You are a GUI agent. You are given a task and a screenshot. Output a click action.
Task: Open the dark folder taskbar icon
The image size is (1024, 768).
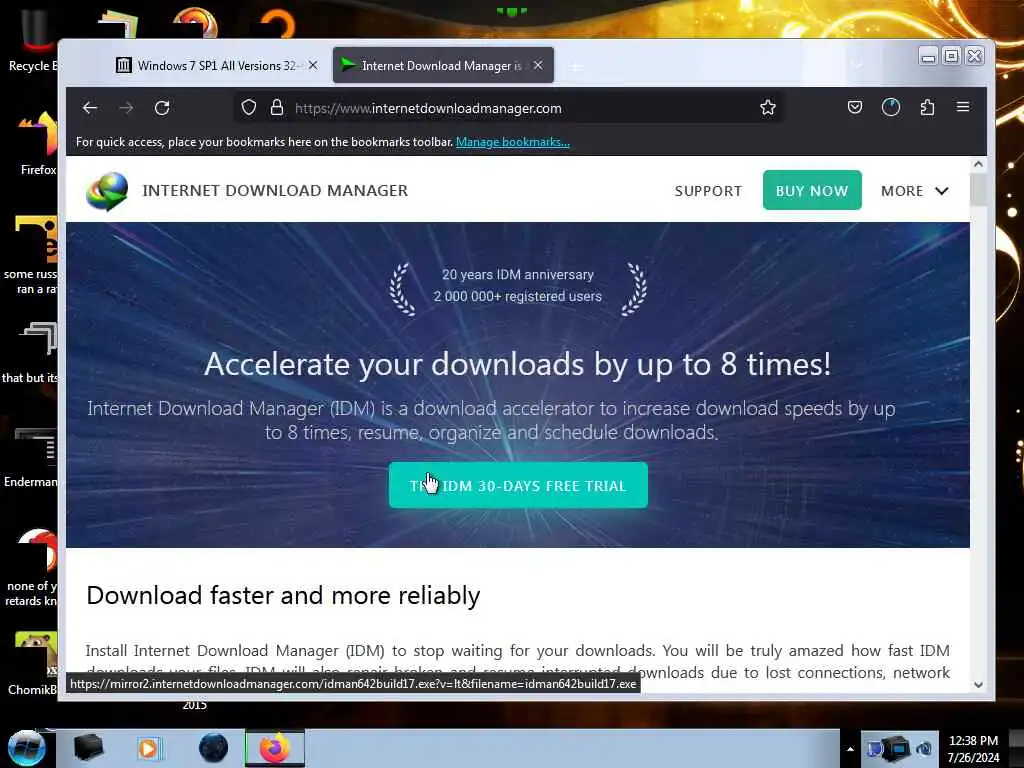coord(88,748)
